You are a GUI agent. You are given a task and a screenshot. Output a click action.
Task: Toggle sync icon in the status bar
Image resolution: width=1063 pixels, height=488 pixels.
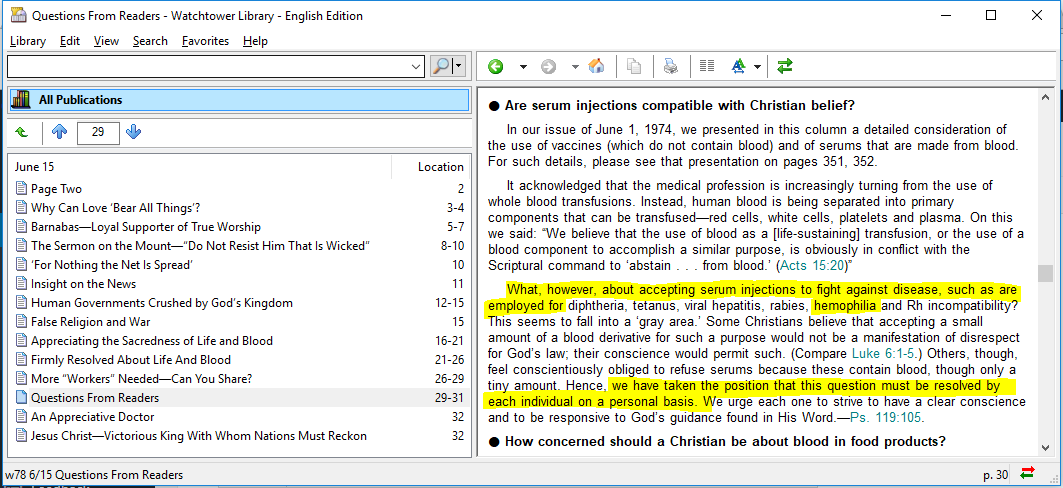1028,474
